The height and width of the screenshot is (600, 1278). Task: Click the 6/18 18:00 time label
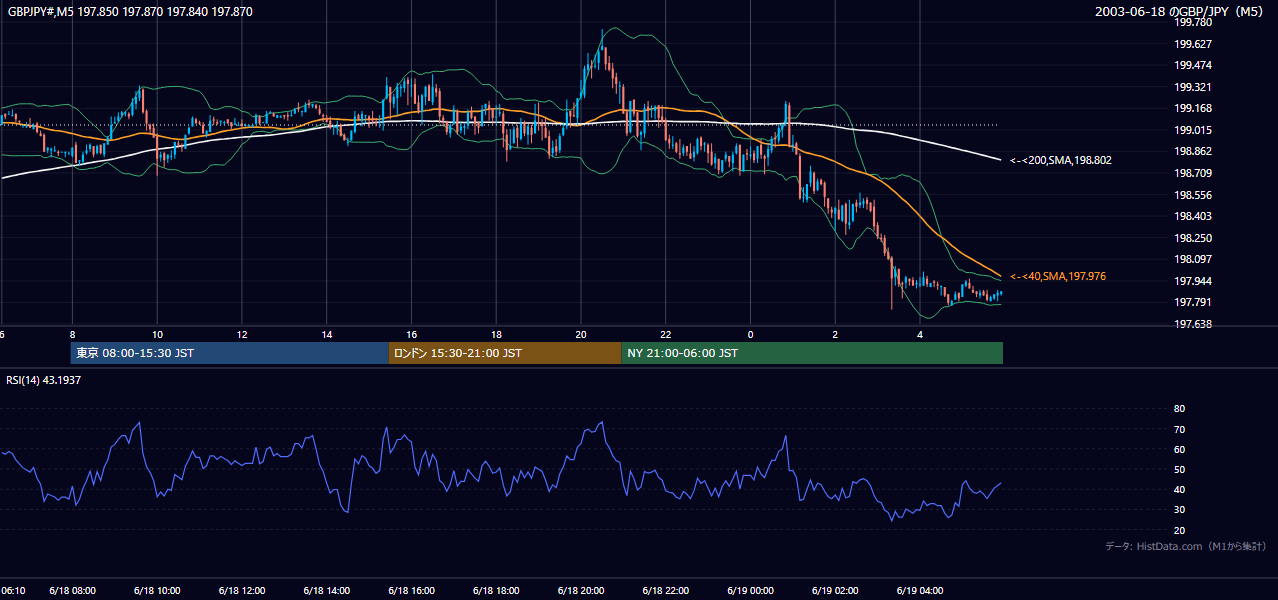pos(497,591)
